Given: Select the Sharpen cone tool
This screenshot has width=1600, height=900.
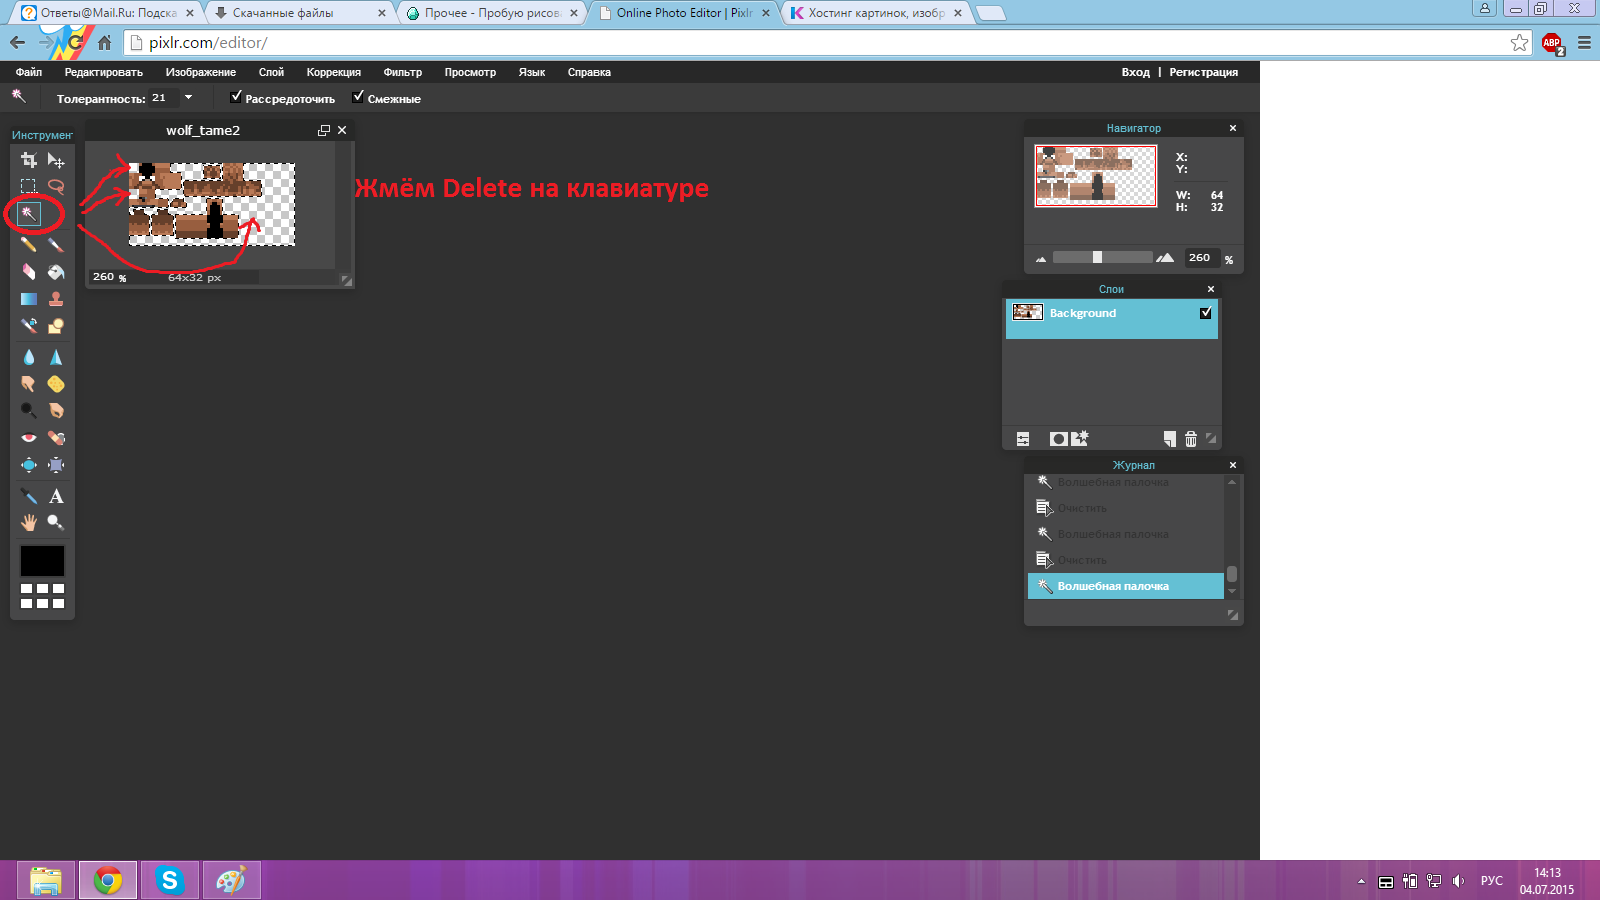Looking at the screenshot, I should point(56,357).
